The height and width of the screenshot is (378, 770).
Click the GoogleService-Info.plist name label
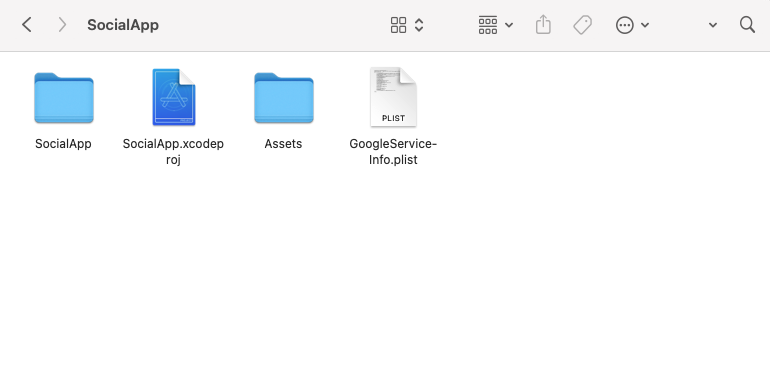(393, 152)
